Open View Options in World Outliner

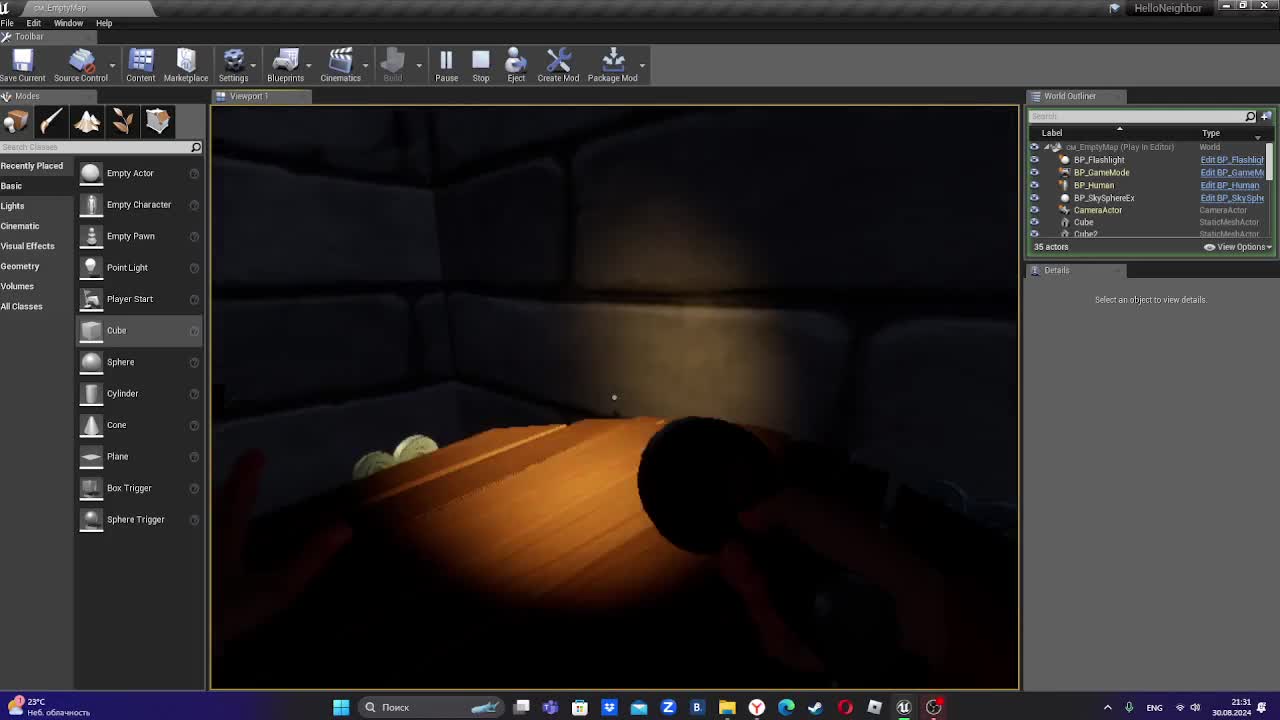pos(1237,247)
